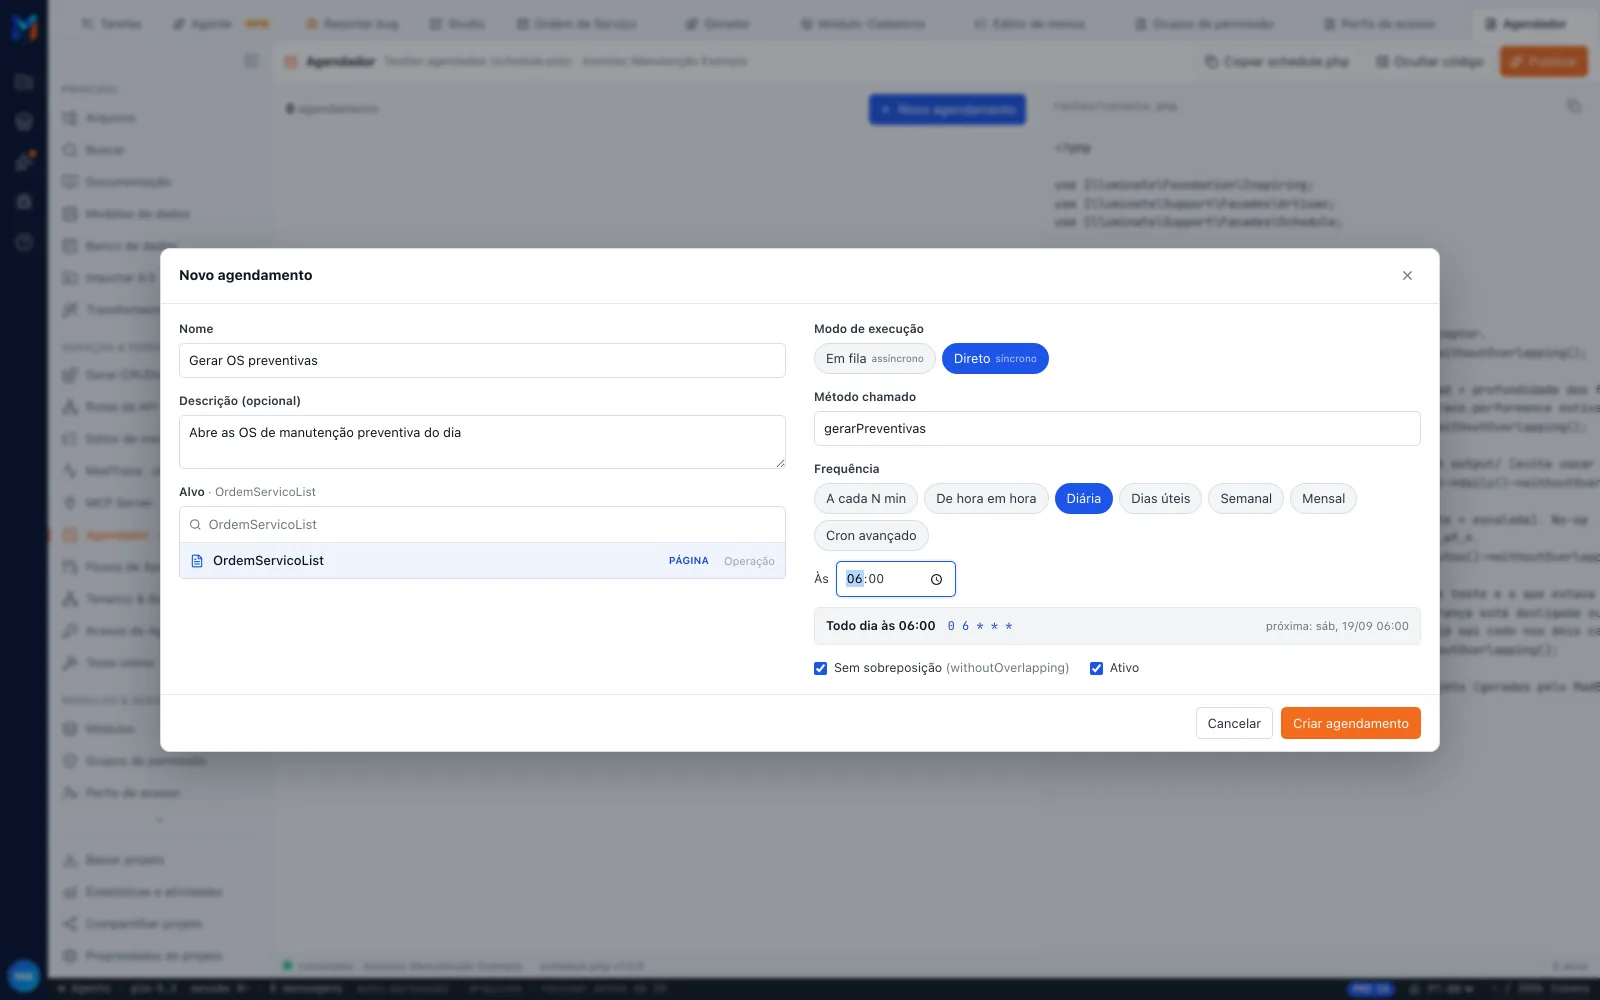Select Dias úteis frequency
The image size is (1600, 1000).
(1161, 499)
